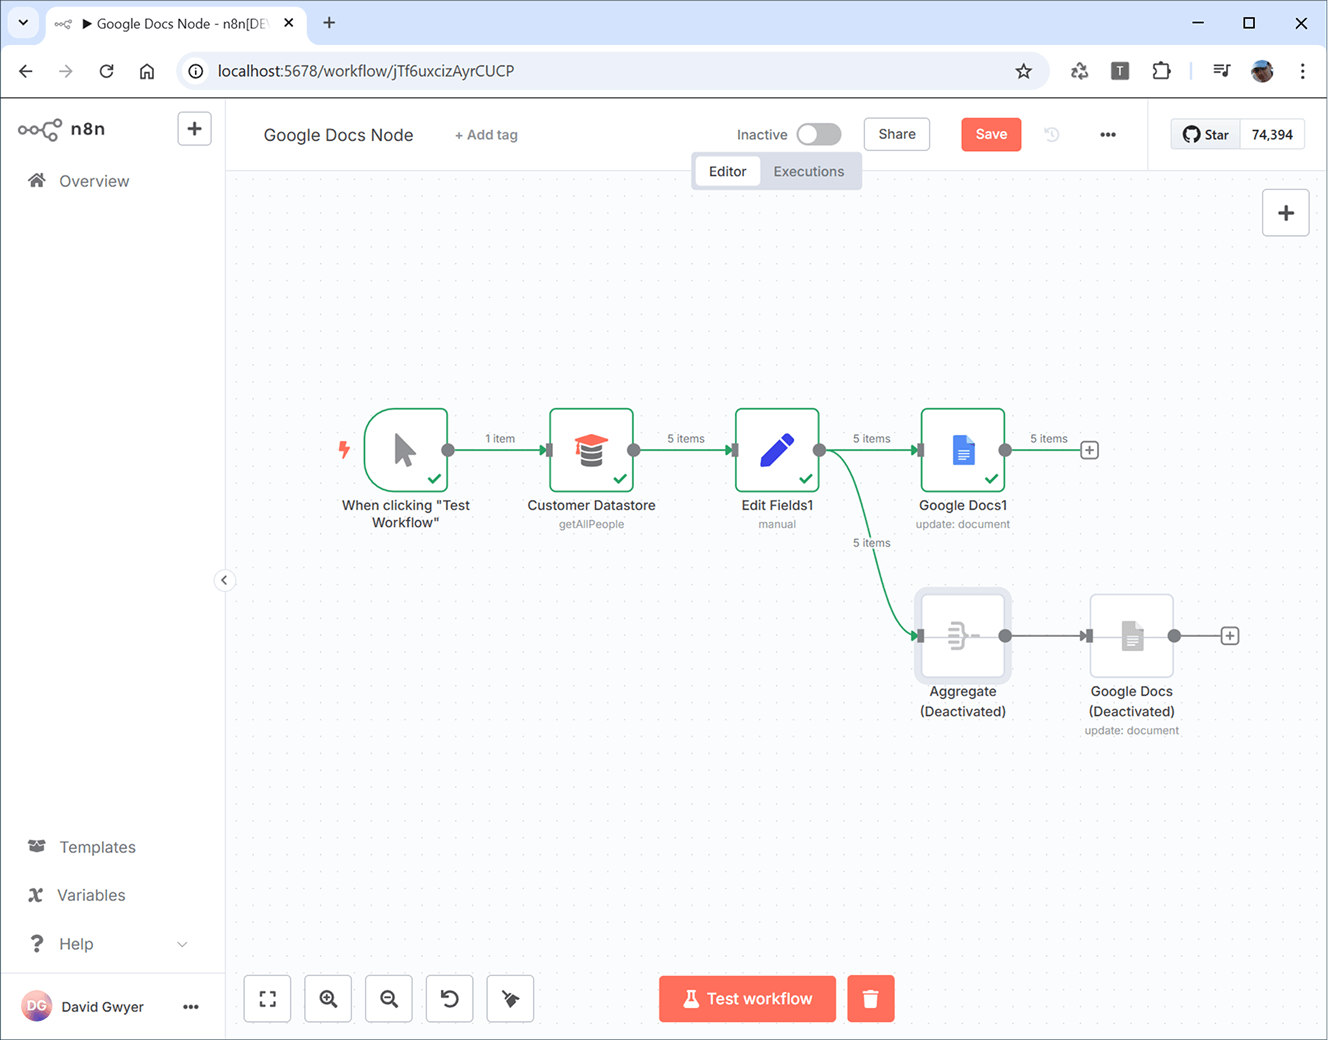Viewport: 1328px width, 1041px height.
Task: Click plus connector after deactivated Google Docs
Action: coord(1230,636)
